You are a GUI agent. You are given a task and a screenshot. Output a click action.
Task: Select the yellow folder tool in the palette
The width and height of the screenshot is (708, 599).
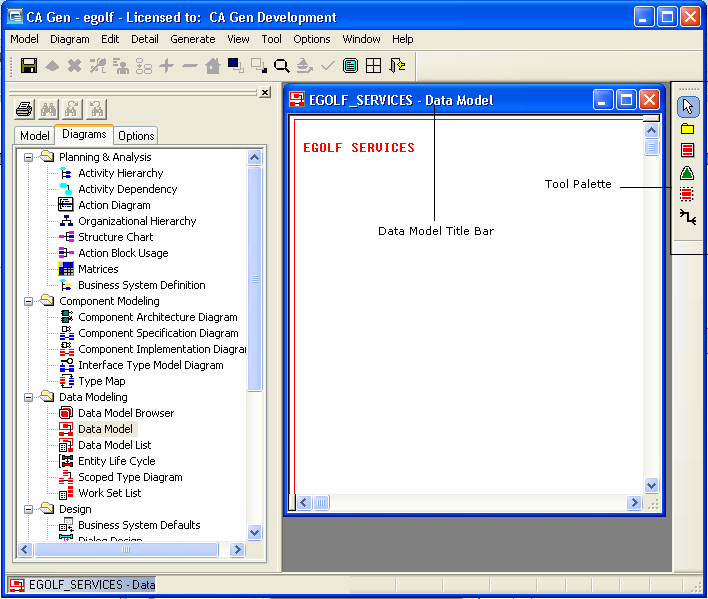pos(688,129)
